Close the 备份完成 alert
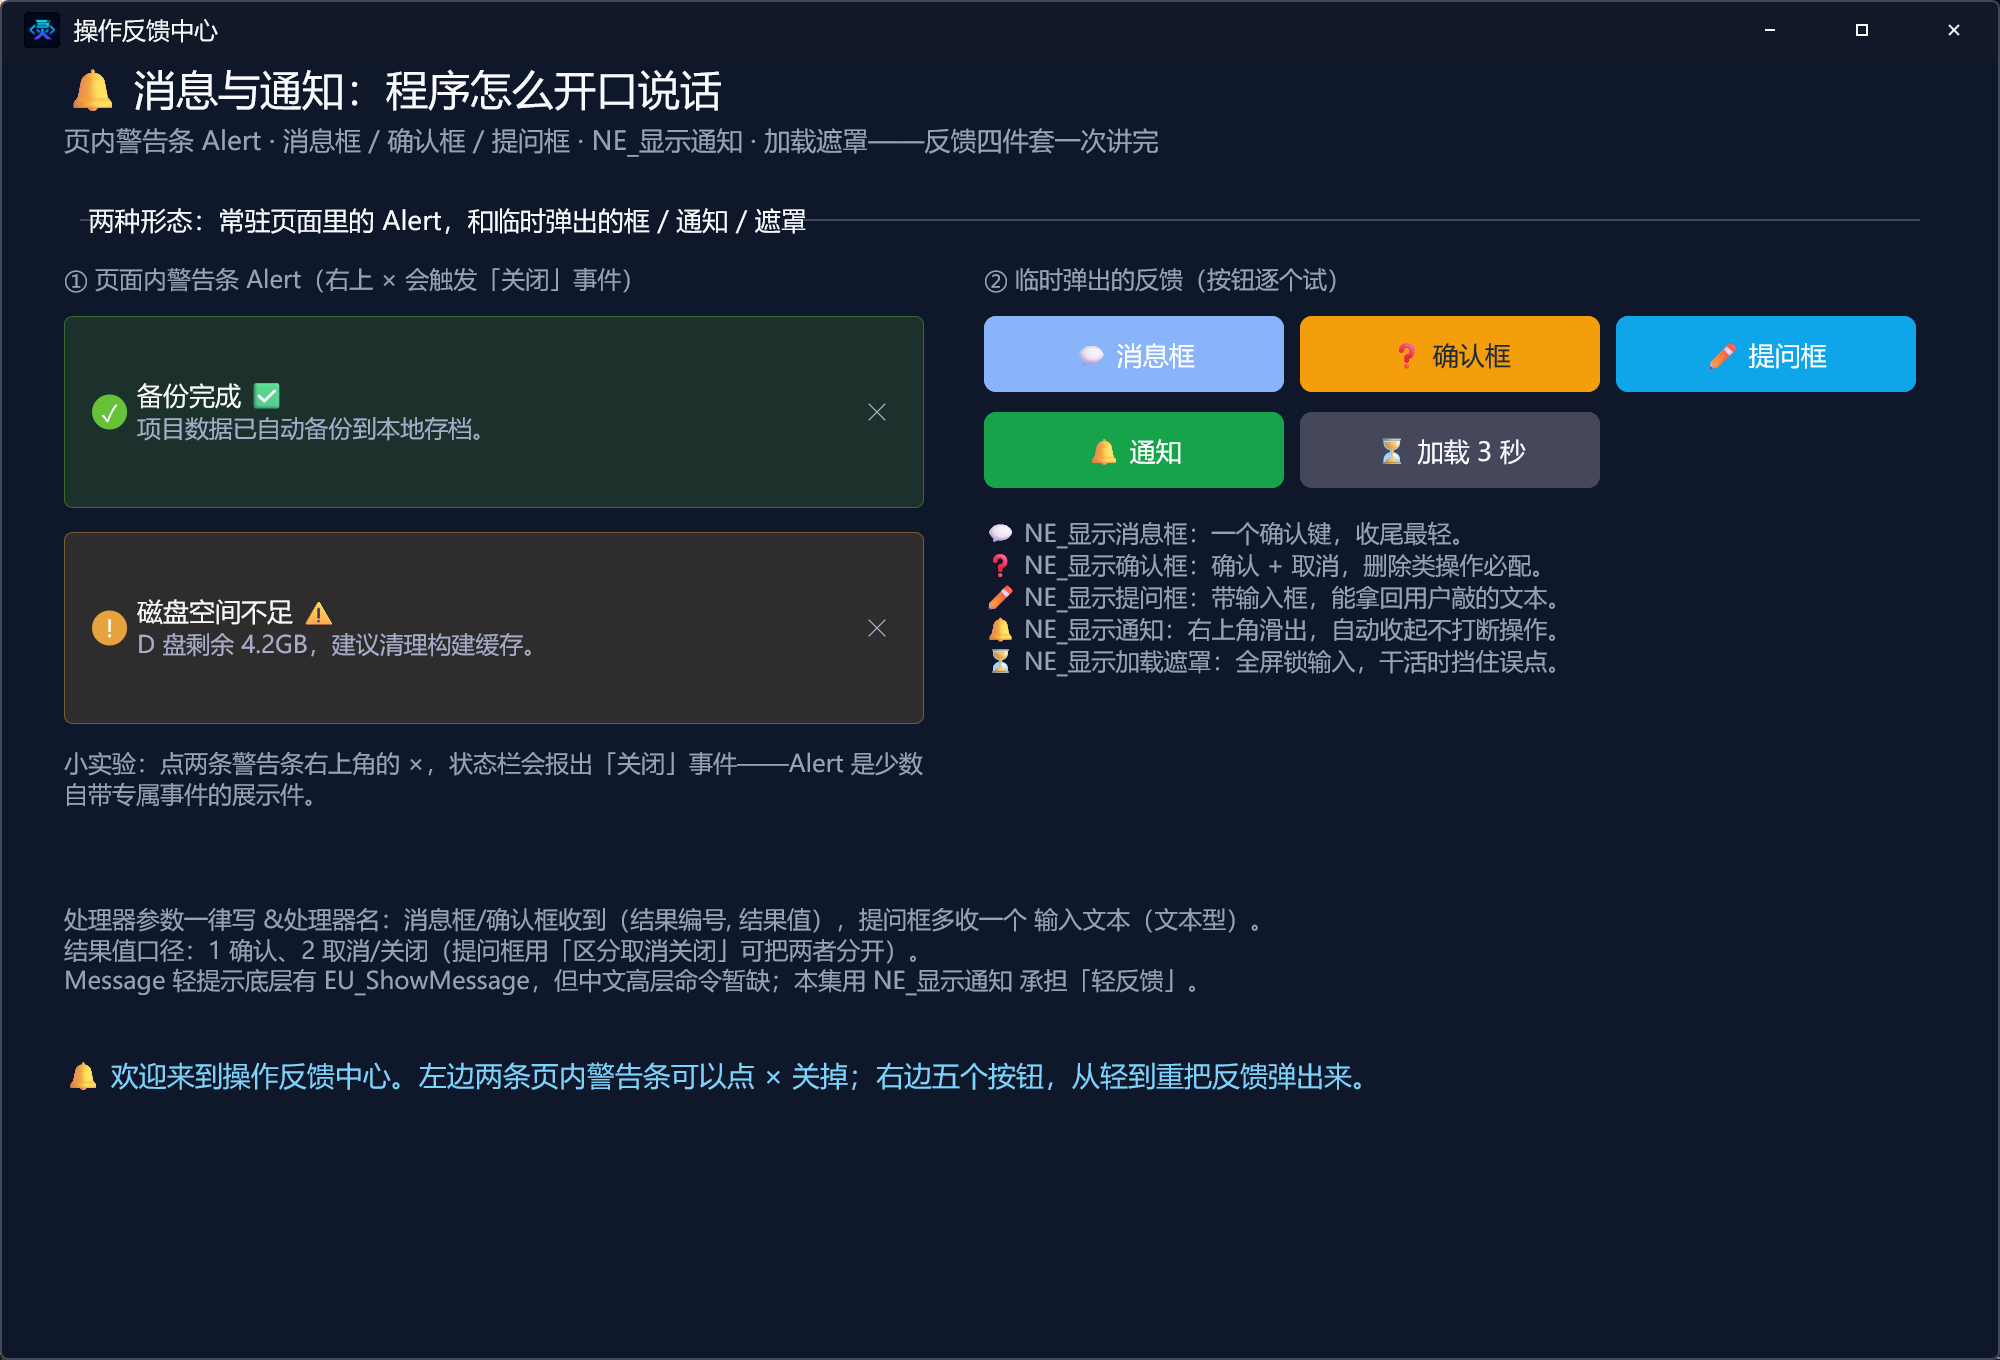The image size is (2000, 1360). point(877,412)
